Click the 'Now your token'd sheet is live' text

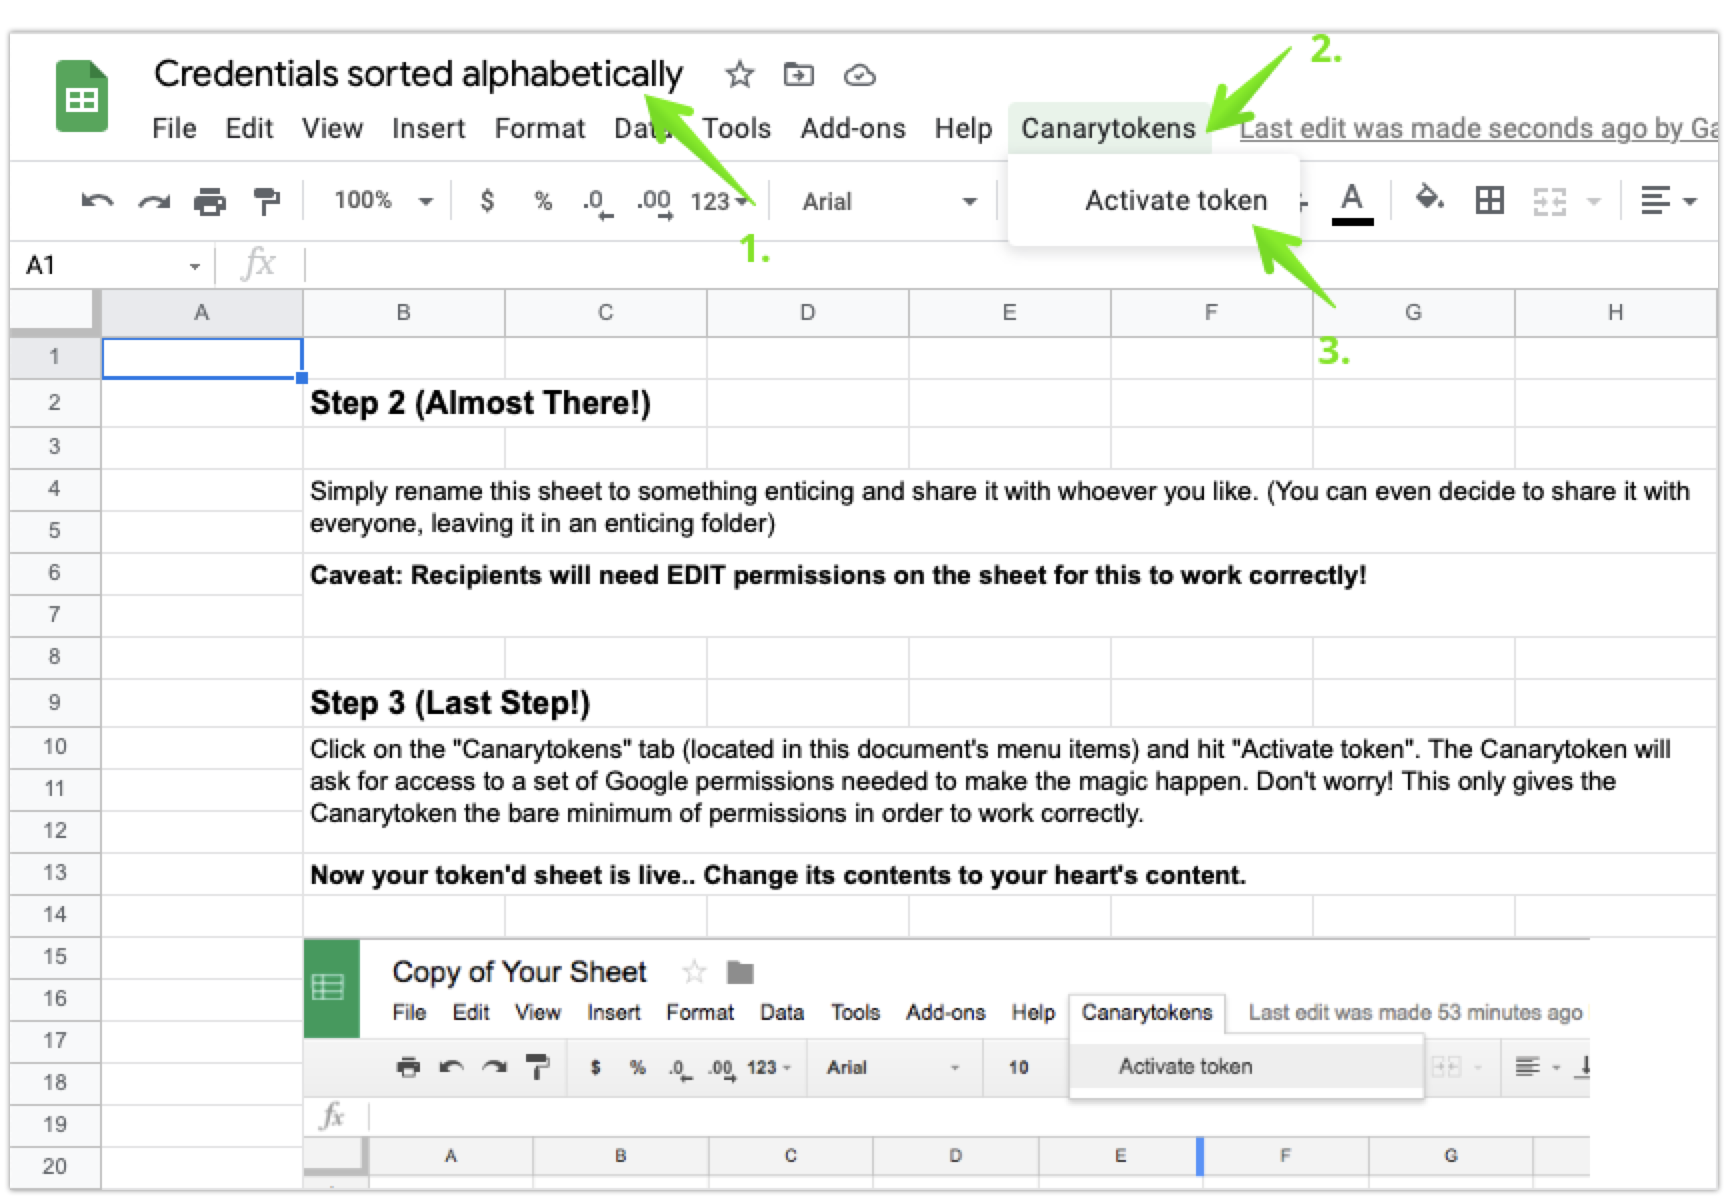778,875
